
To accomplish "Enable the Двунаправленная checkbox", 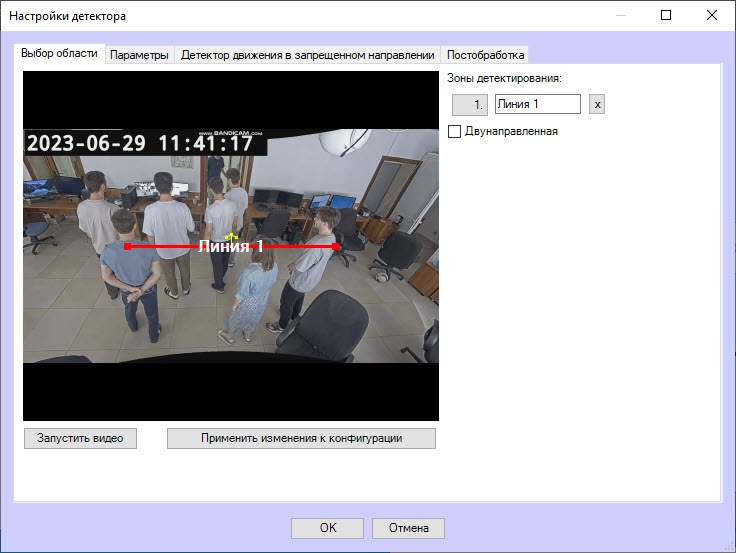I will [454, 131].
